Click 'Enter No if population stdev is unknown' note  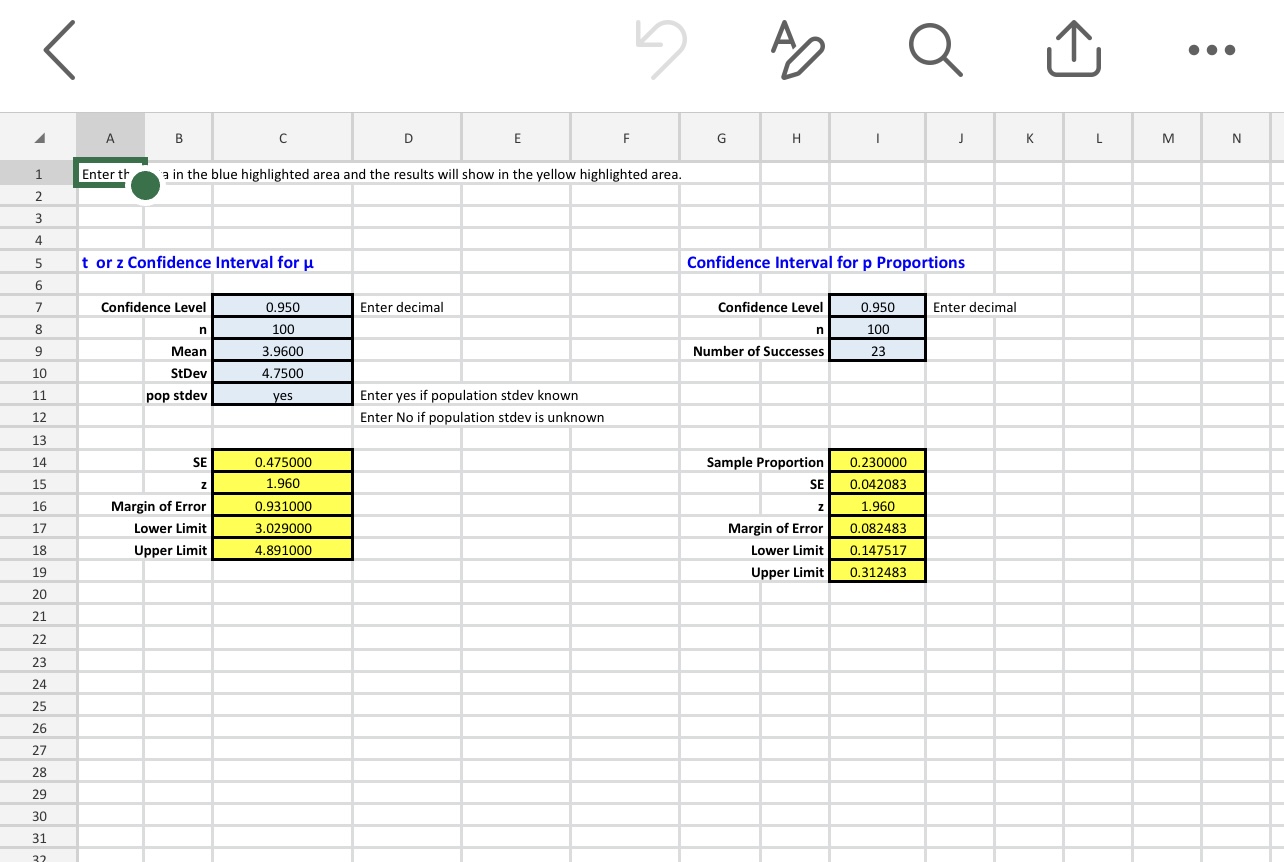[x=482, y=417]
